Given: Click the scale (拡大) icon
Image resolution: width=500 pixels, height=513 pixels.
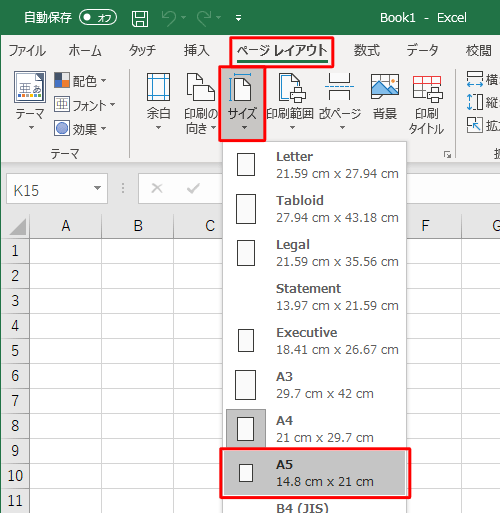Looking at the screenshot, I should coord(475,125).
